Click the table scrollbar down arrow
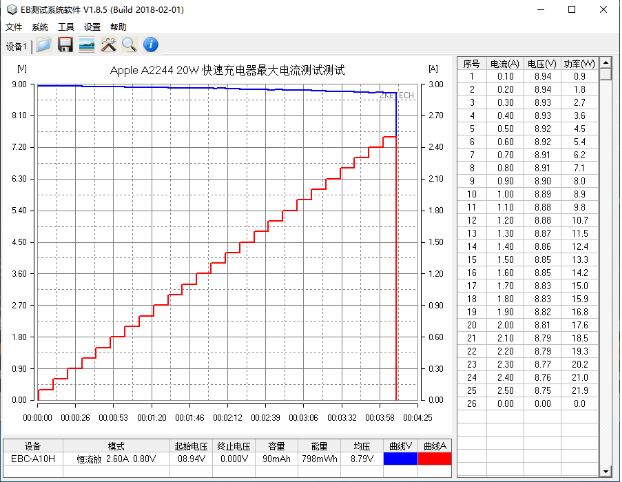 [x=605, y=471]
